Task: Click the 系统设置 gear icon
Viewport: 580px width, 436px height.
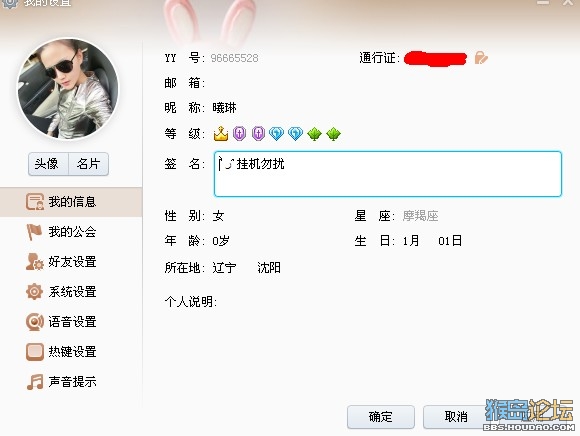Action: 34,292
